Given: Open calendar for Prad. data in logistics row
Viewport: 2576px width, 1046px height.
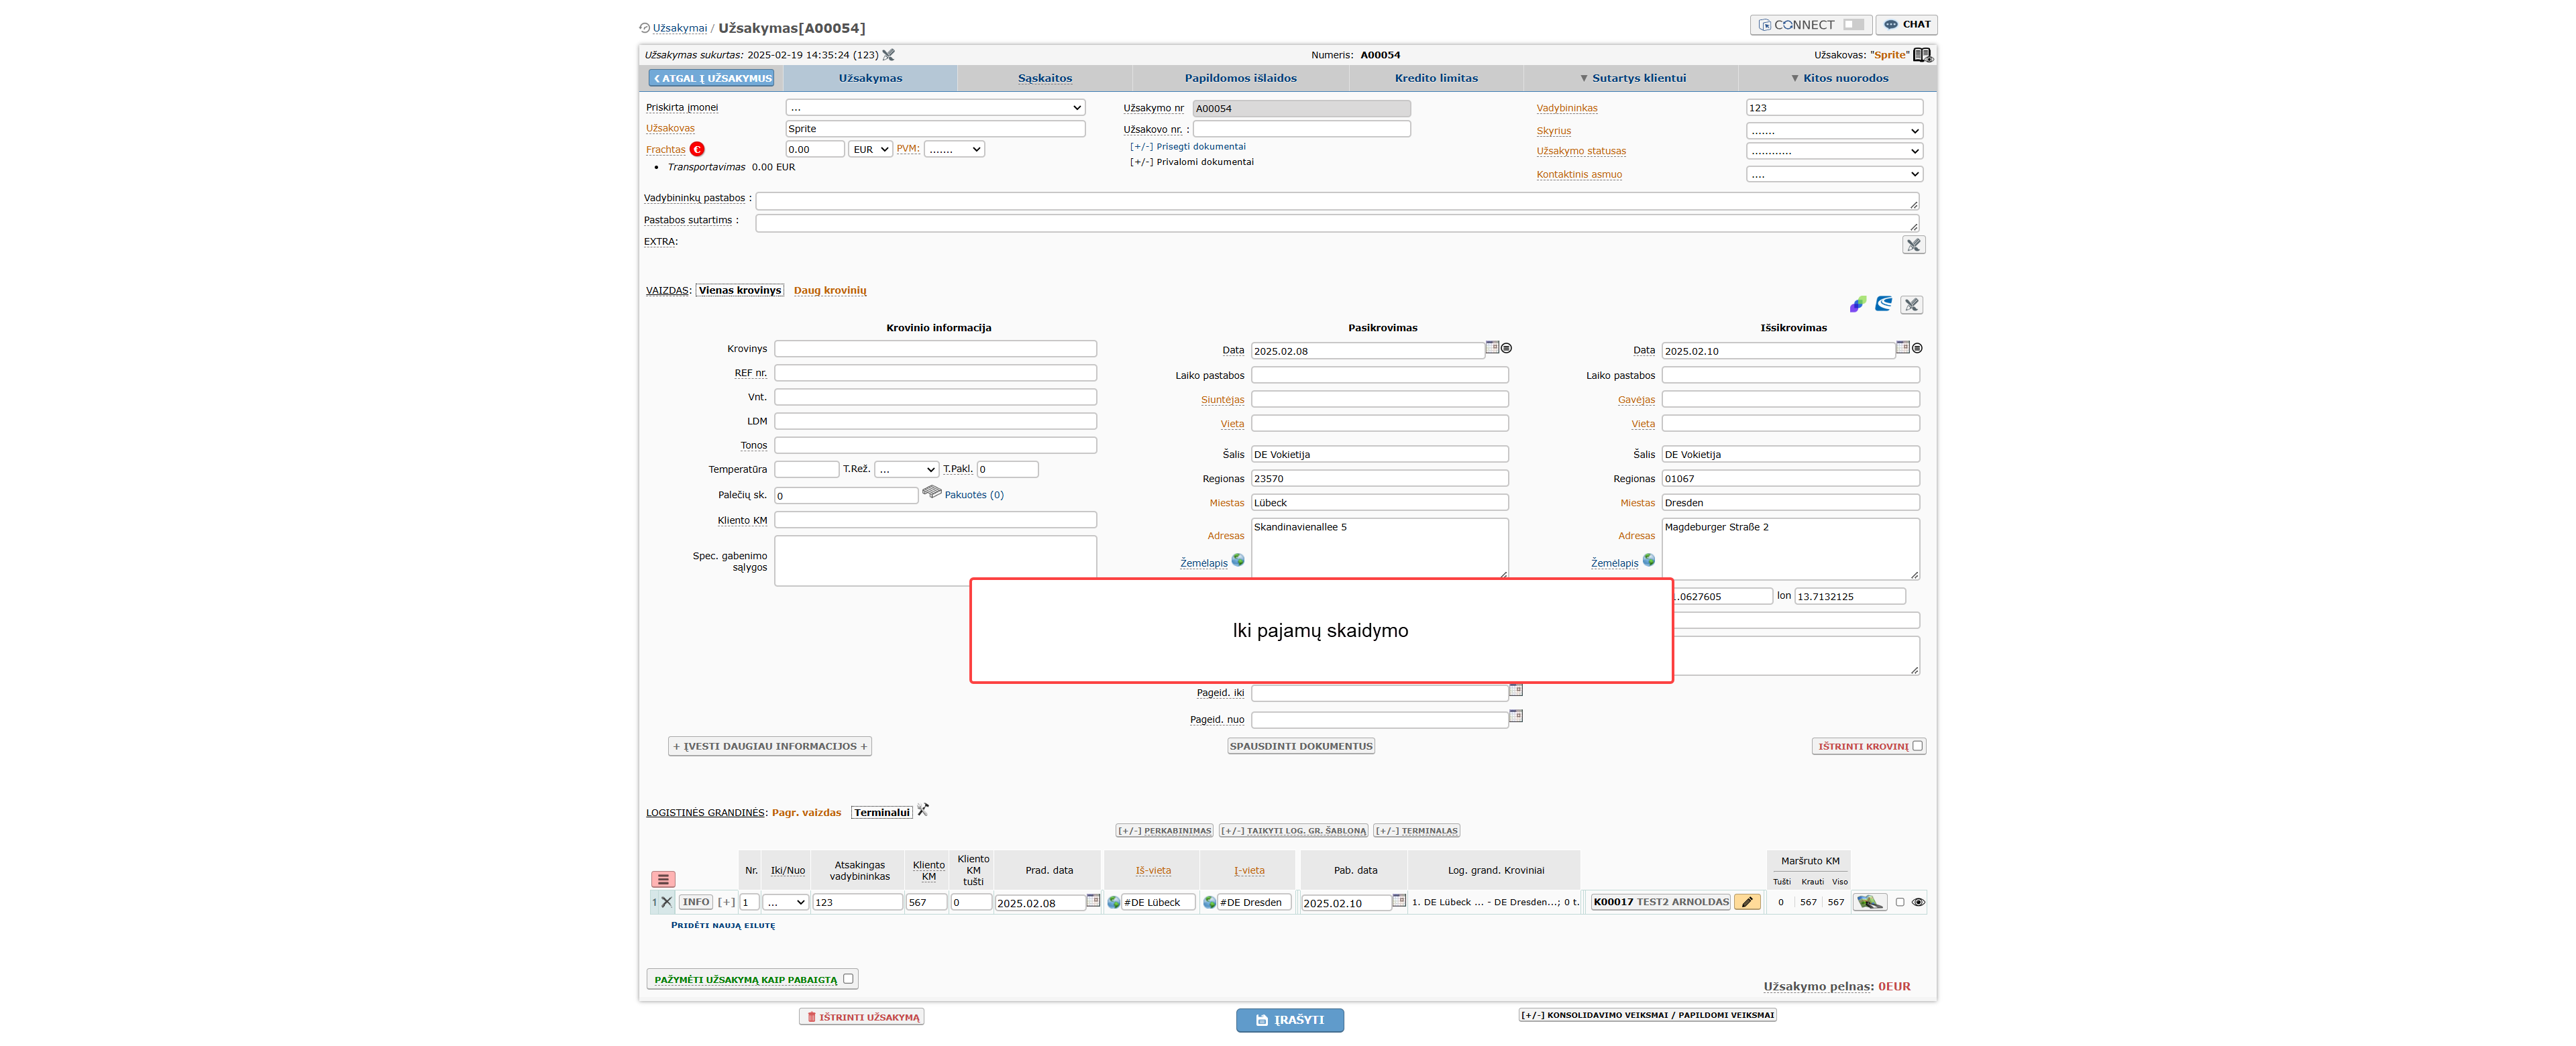Looking at the screenshot, I should pos(1093,901).
